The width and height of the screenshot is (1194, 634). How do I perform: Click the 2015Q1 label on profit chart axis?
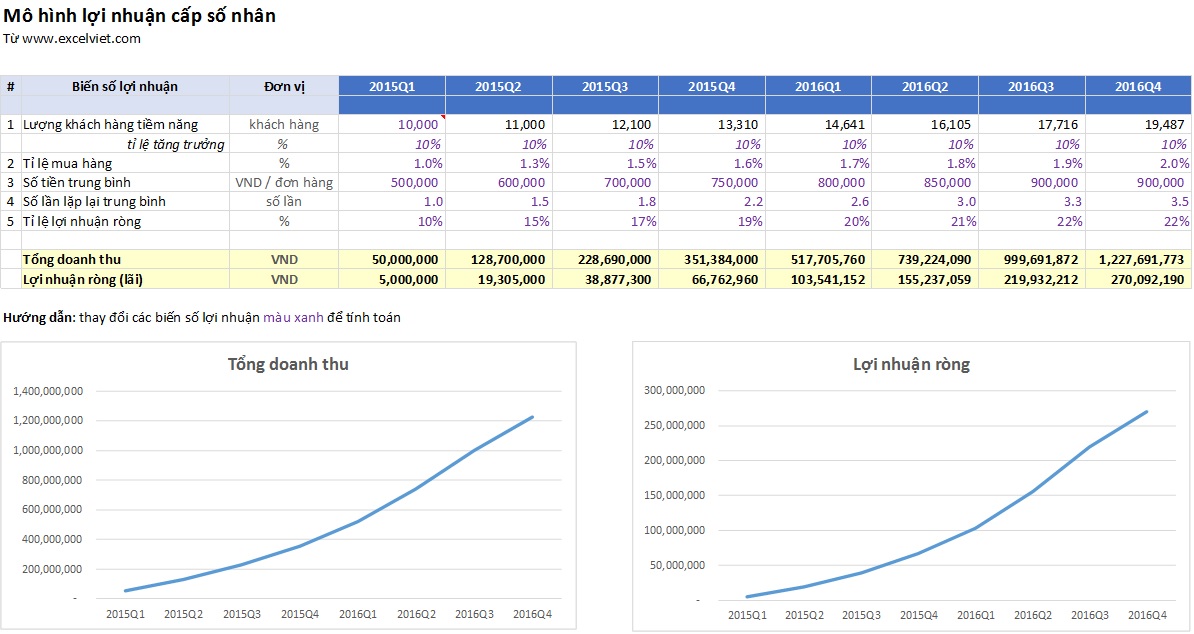click(x=747, y=614)
